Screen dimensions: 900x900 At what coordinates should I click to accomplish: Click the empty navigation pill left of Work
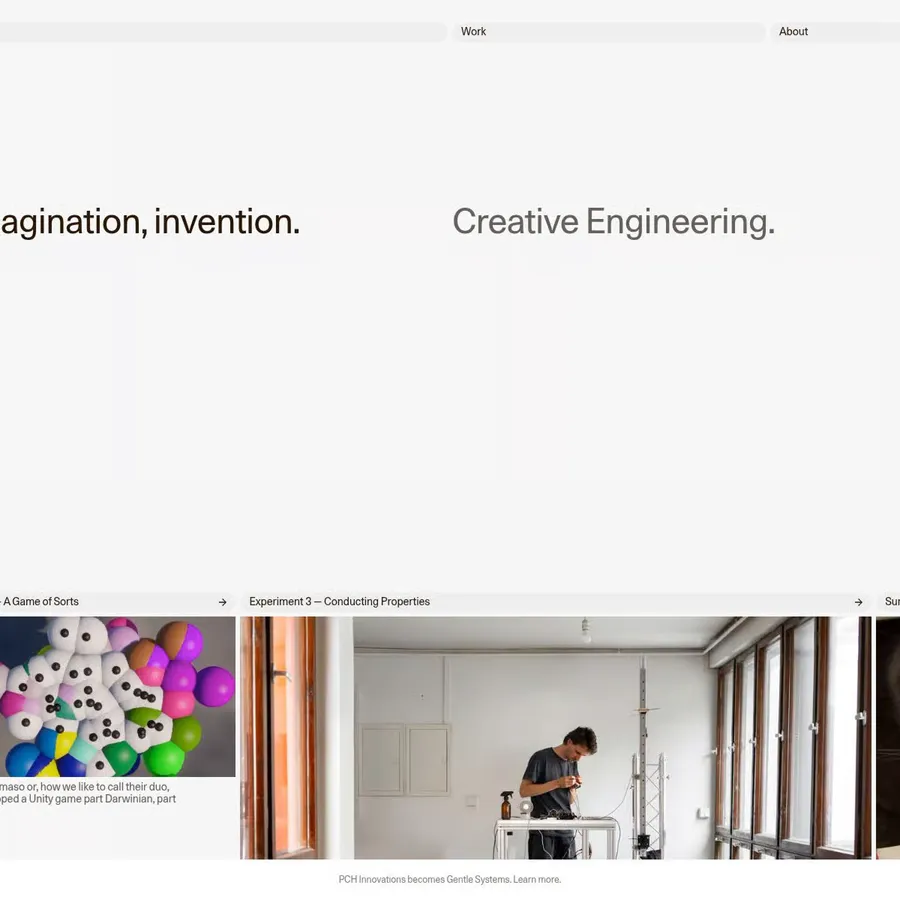(220, 32)
